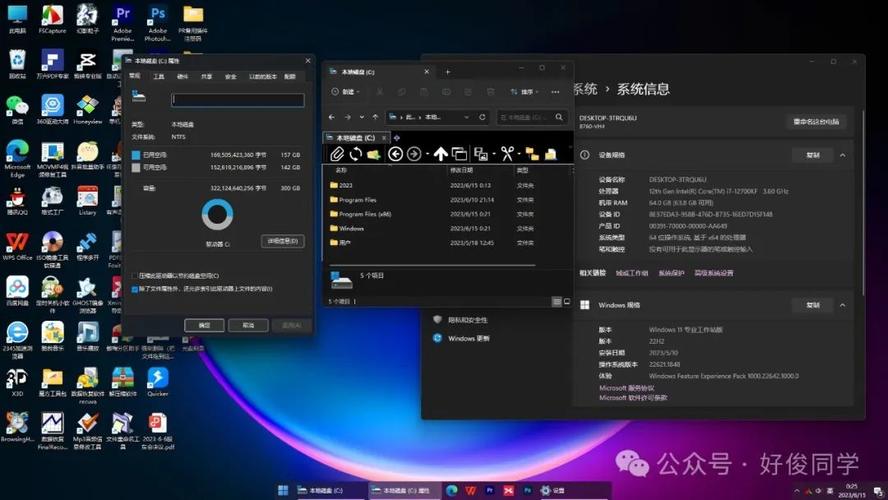This screenshot has width=888, height=500.
Task: Open the 系统保护 link in Settings
Action: (671, 273)
